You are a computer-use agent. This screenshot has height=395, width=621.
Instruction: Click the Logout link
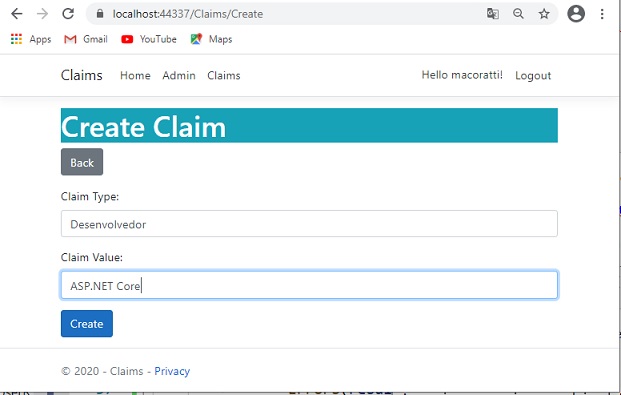(533, 75)
